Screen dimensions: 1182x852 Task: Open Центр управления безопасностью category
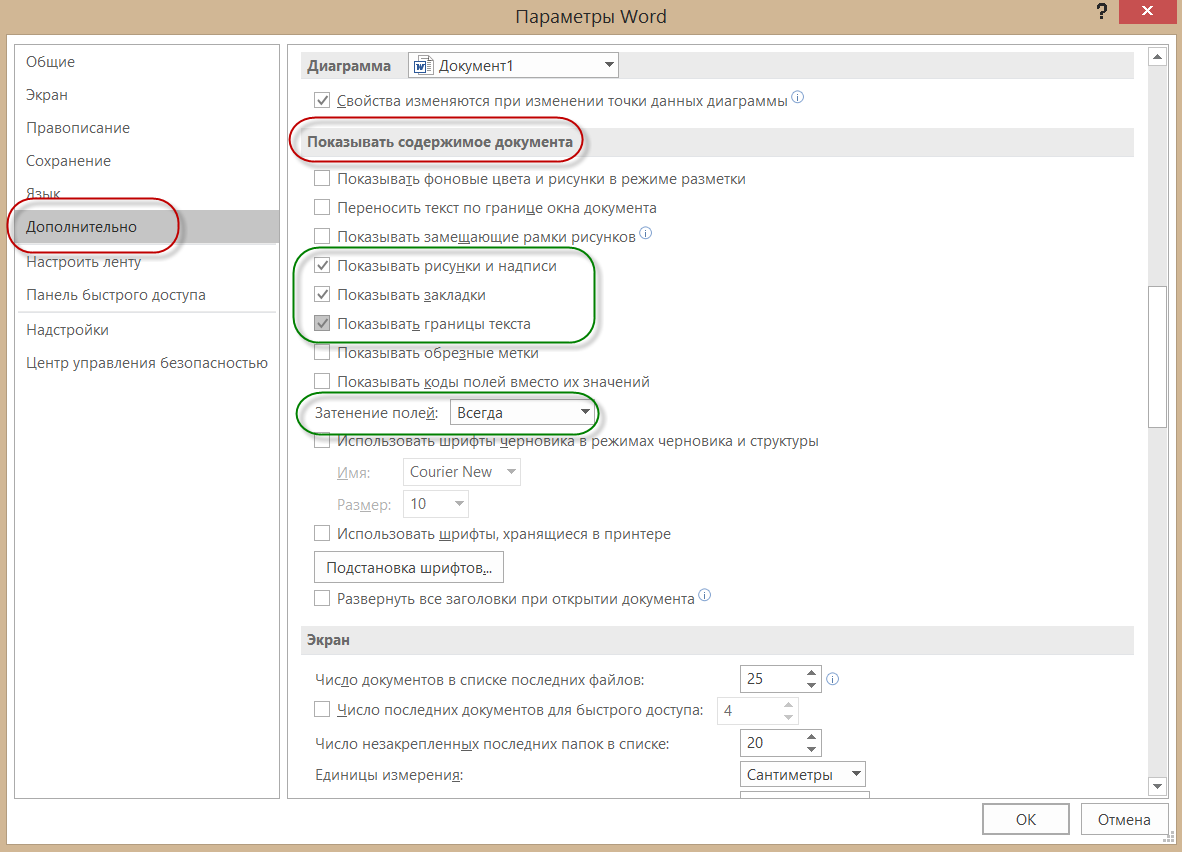[147, 363]
